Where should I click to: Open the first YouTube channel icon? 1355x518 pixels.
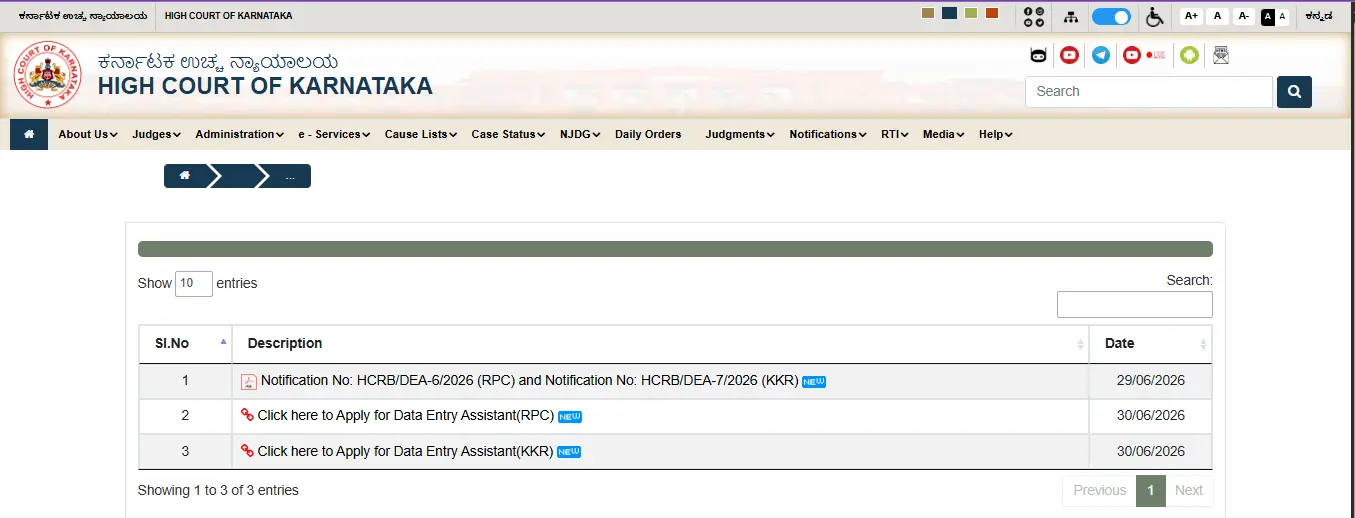[x=1069, y=55]
